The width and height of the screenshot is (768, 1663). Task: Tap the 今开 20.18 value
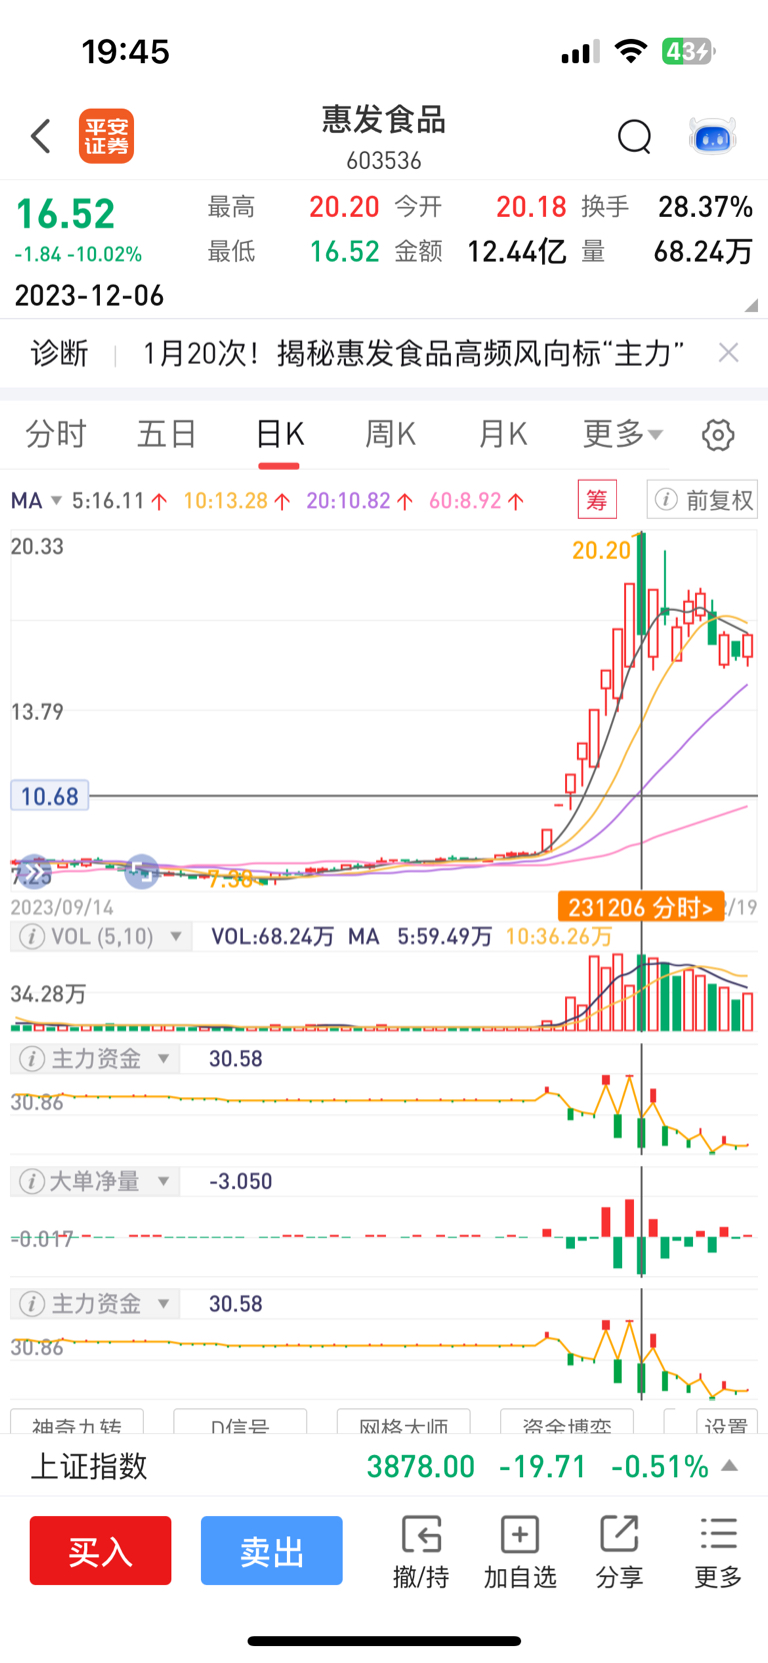click(531, 207)
